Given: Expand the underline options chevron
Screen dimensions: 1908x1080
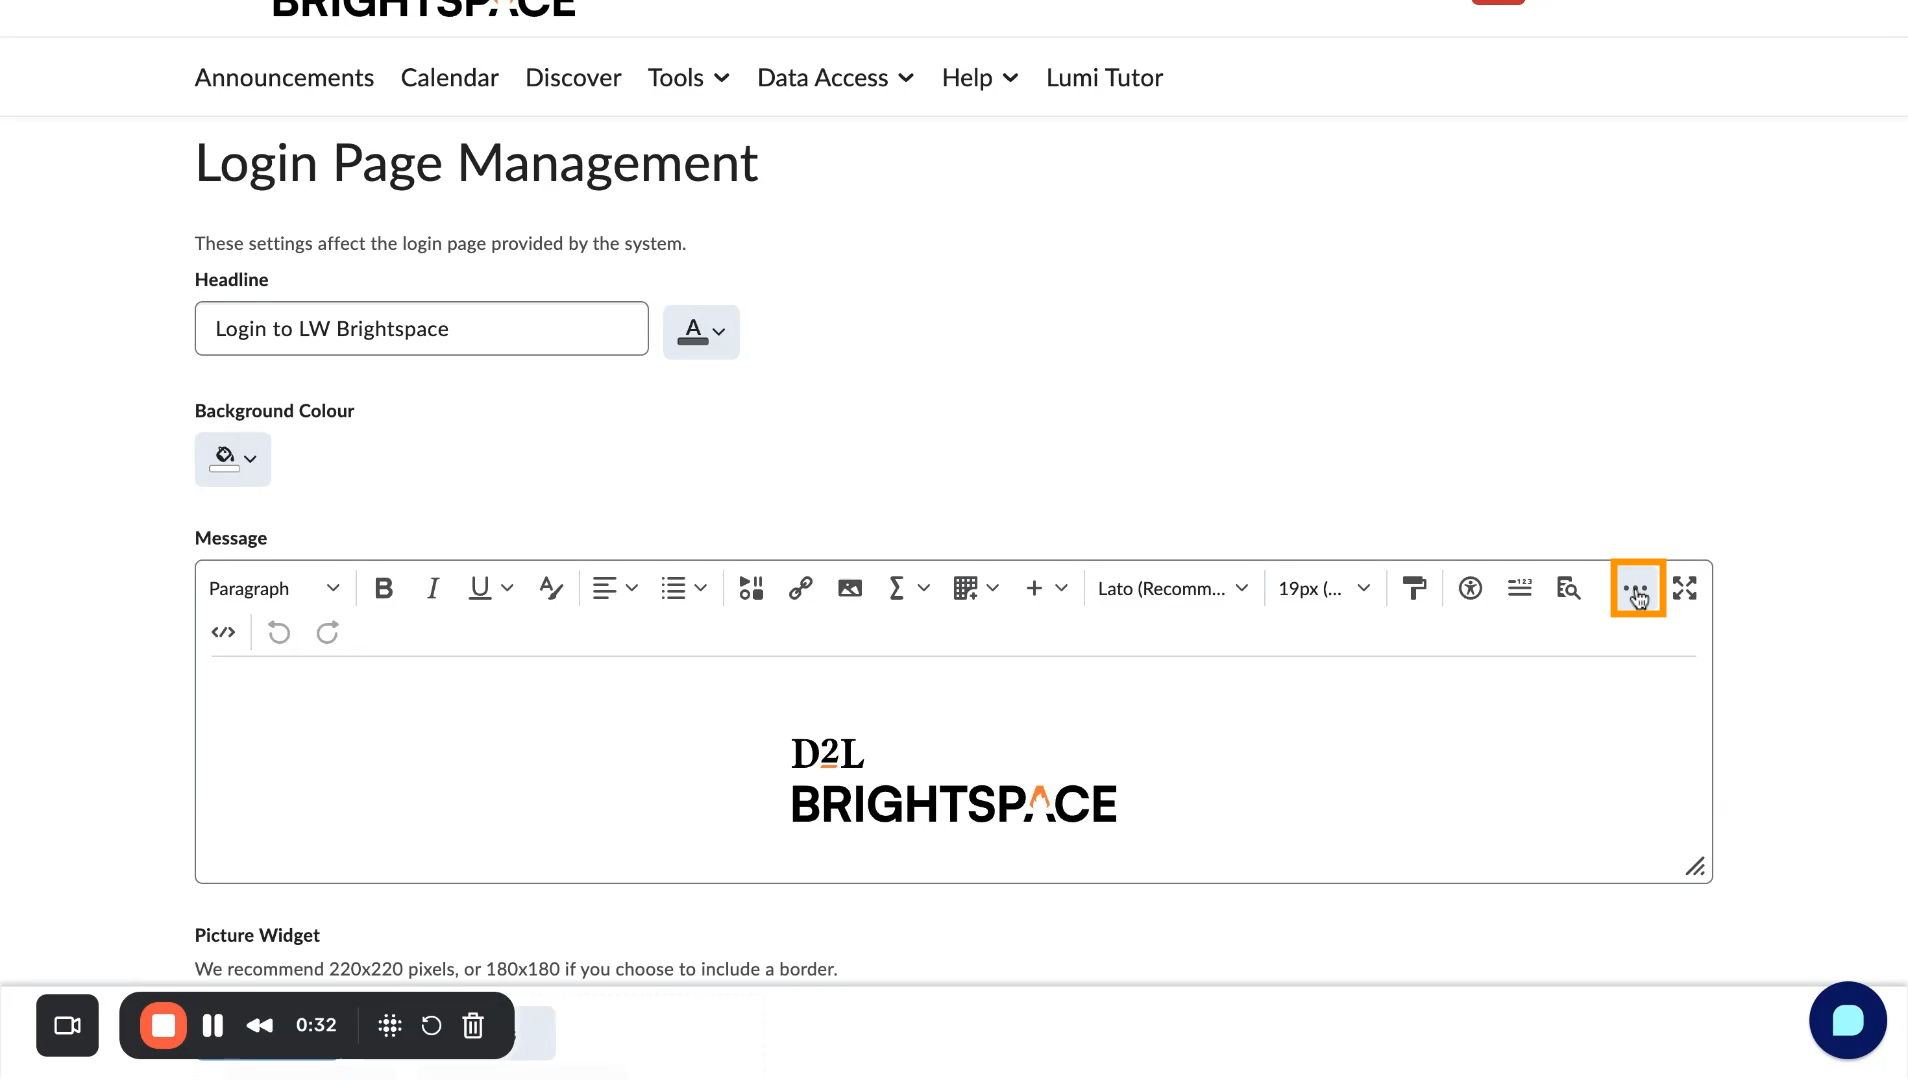Looking at the screenshot, I should (x=507, y=588).
